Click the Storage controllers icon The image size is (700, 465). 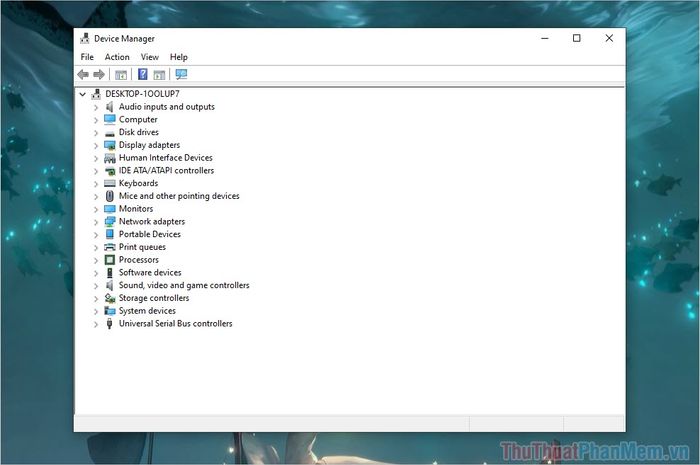coord(109,298)
